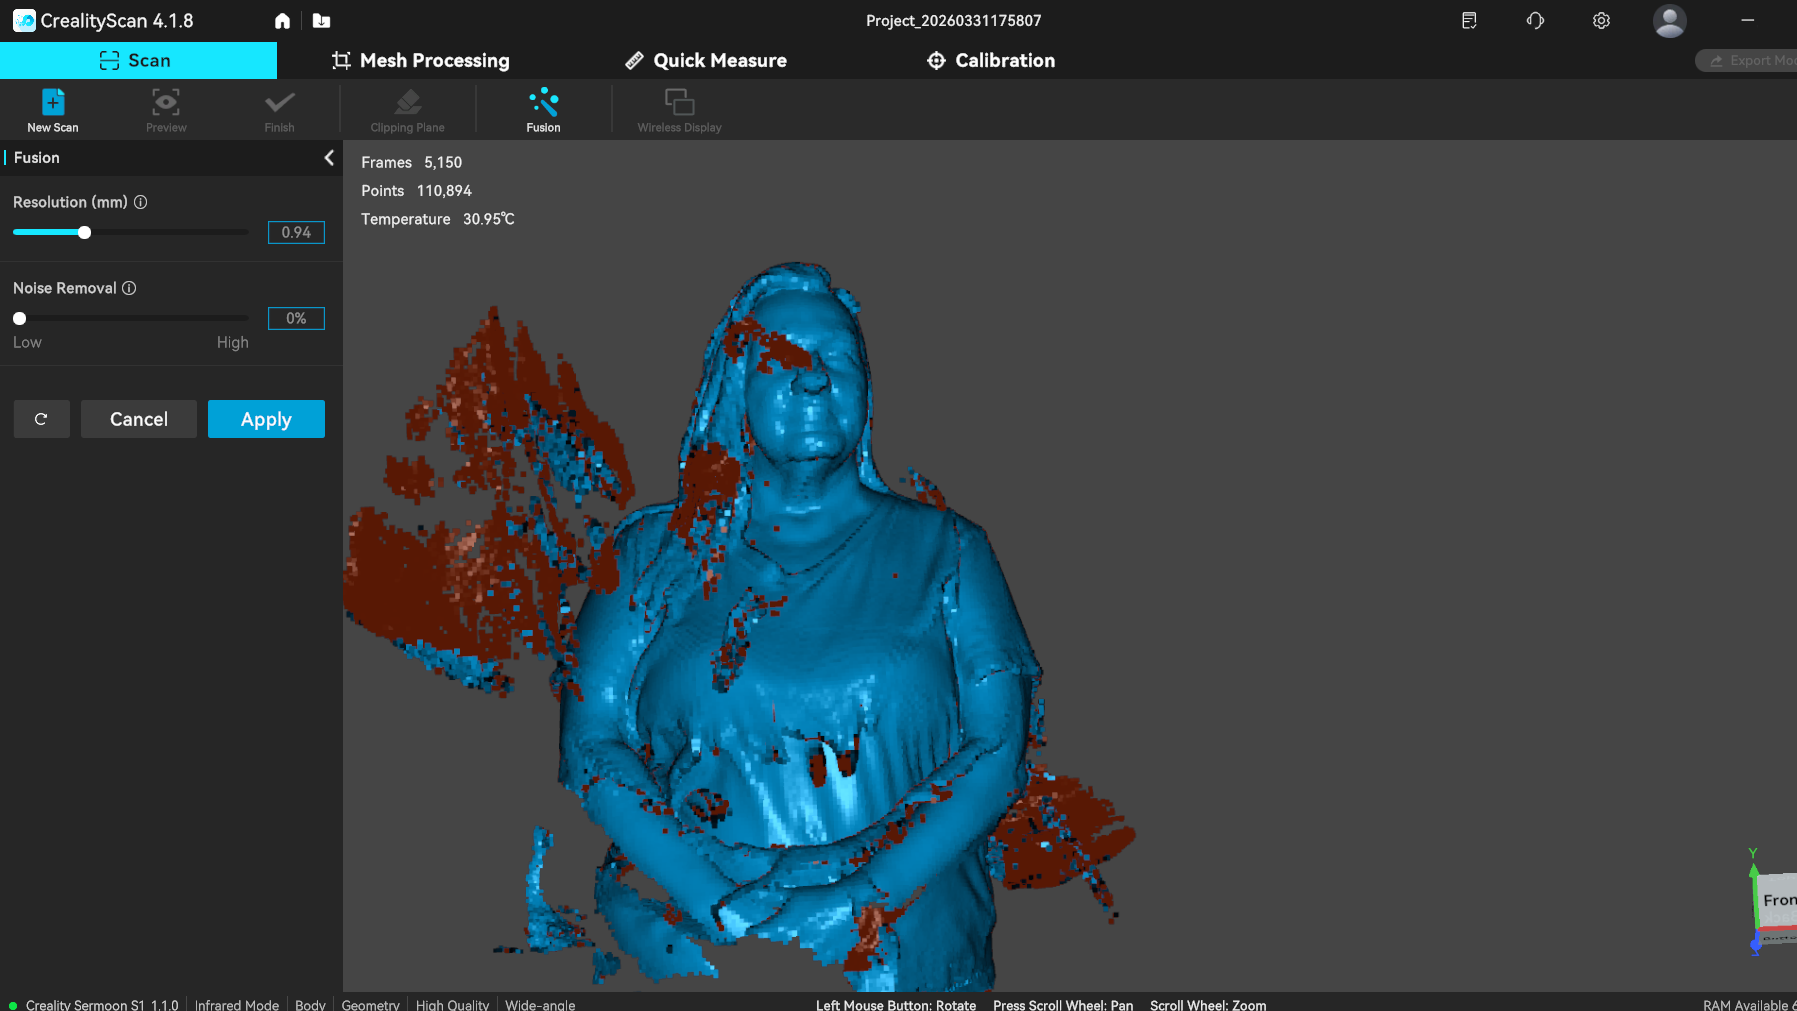Click the Front face of the view cube
This screenshot has height=1011, width=1797.
[x=1778, y=901]
